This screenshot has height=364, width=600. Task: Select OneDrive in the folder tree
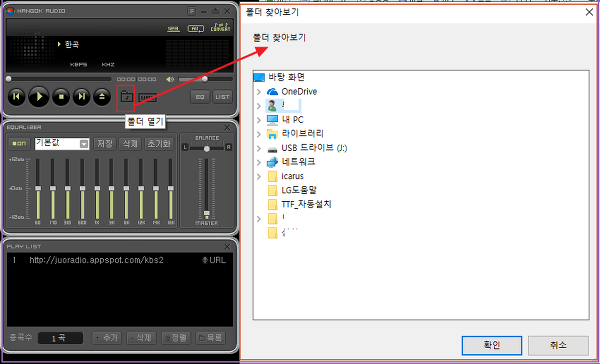[299, 91]
